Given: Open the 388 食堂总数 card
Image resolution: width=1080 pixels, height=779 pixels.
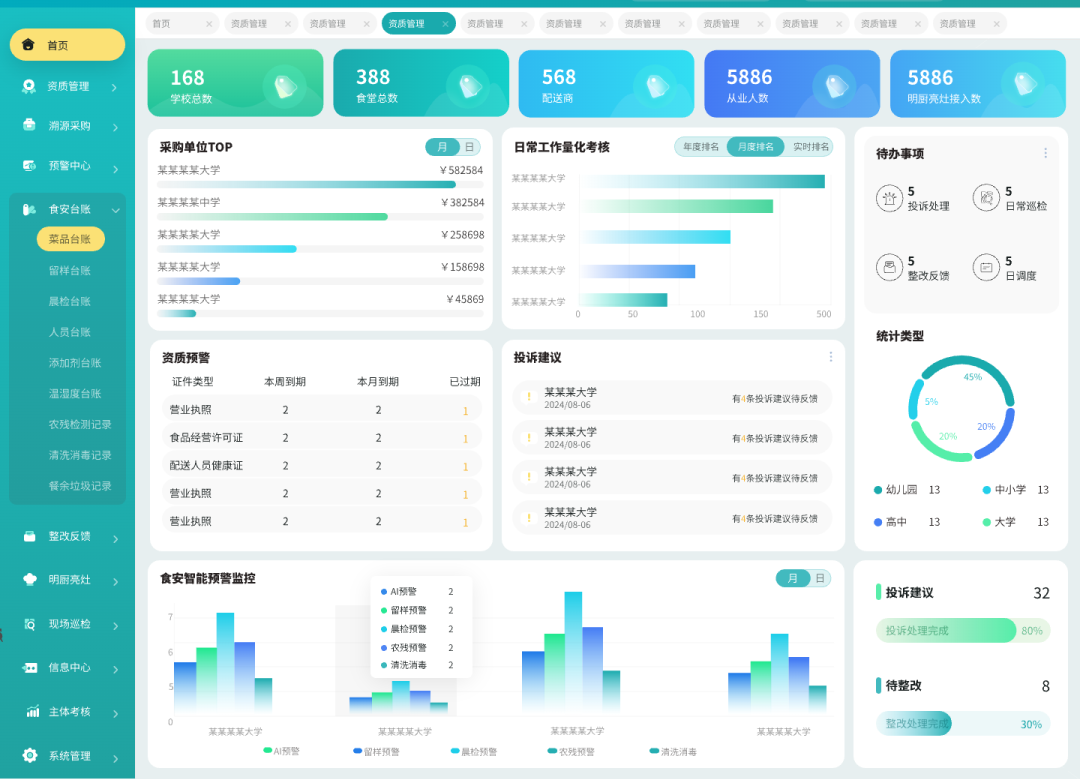Looking at the screenshot, I should coord(421,83).
